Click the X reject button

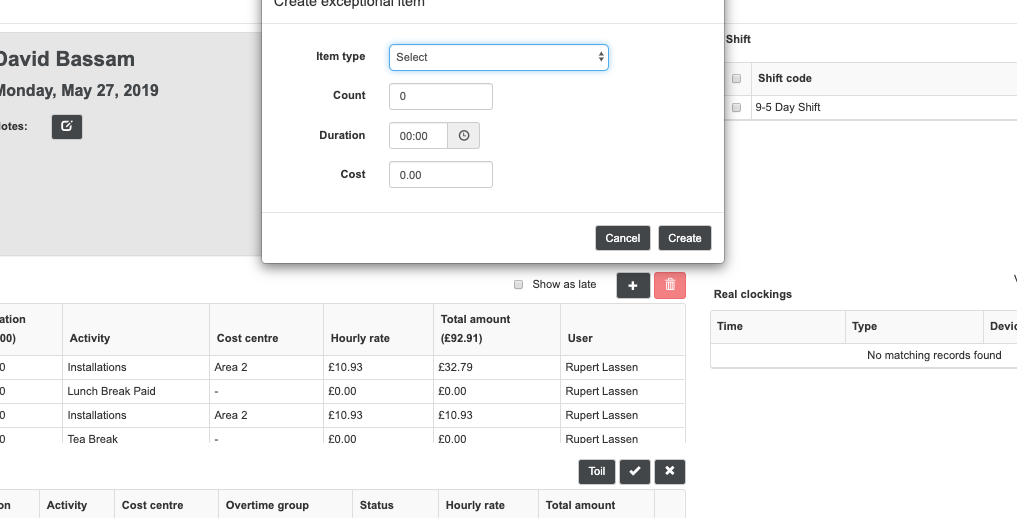coord(670,471)
